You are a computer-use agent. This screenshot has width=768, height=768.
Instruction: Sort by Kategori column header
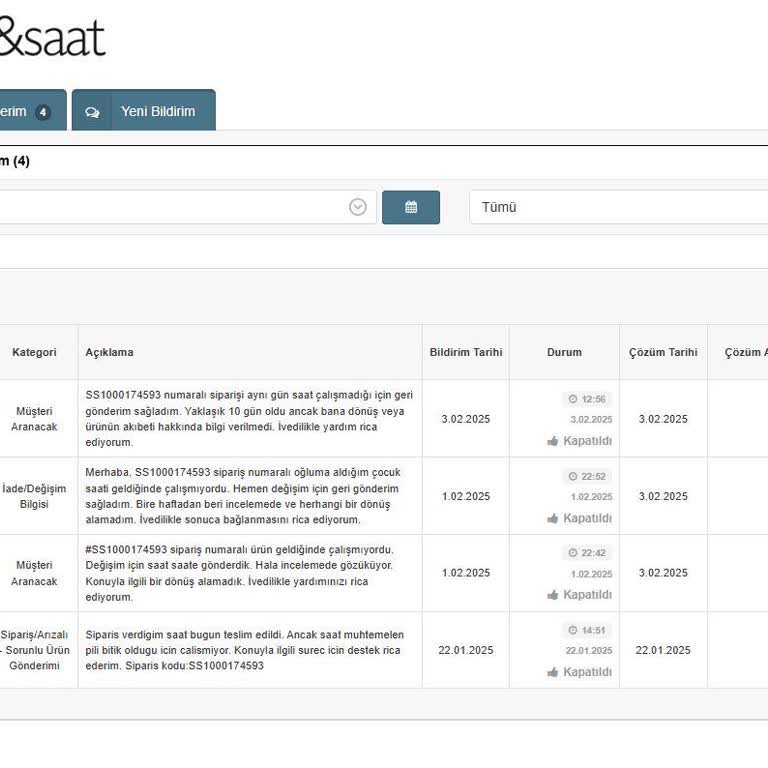(x=34, y=352)
